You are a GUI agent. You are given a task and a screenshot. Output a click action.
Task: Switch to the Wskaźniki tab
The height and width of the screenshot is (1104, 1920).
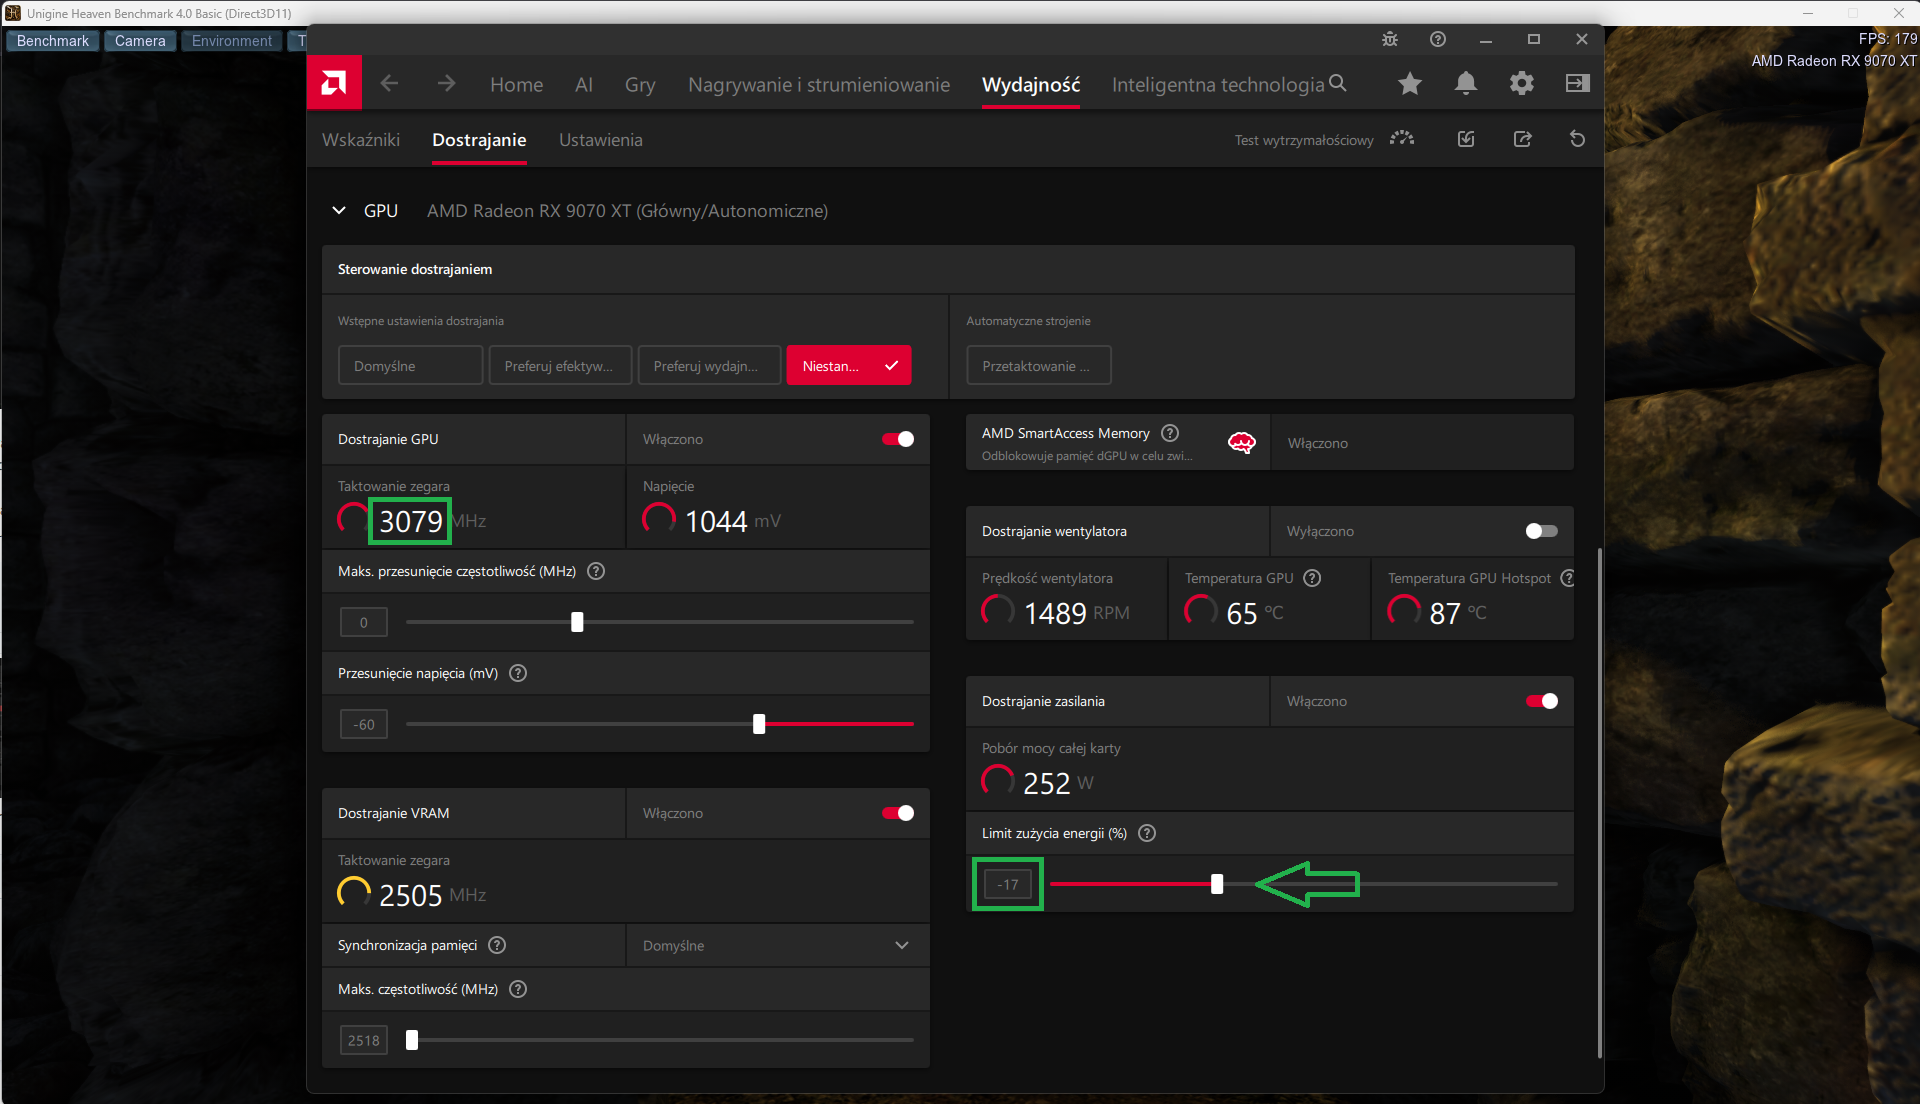tap(361, 140)
